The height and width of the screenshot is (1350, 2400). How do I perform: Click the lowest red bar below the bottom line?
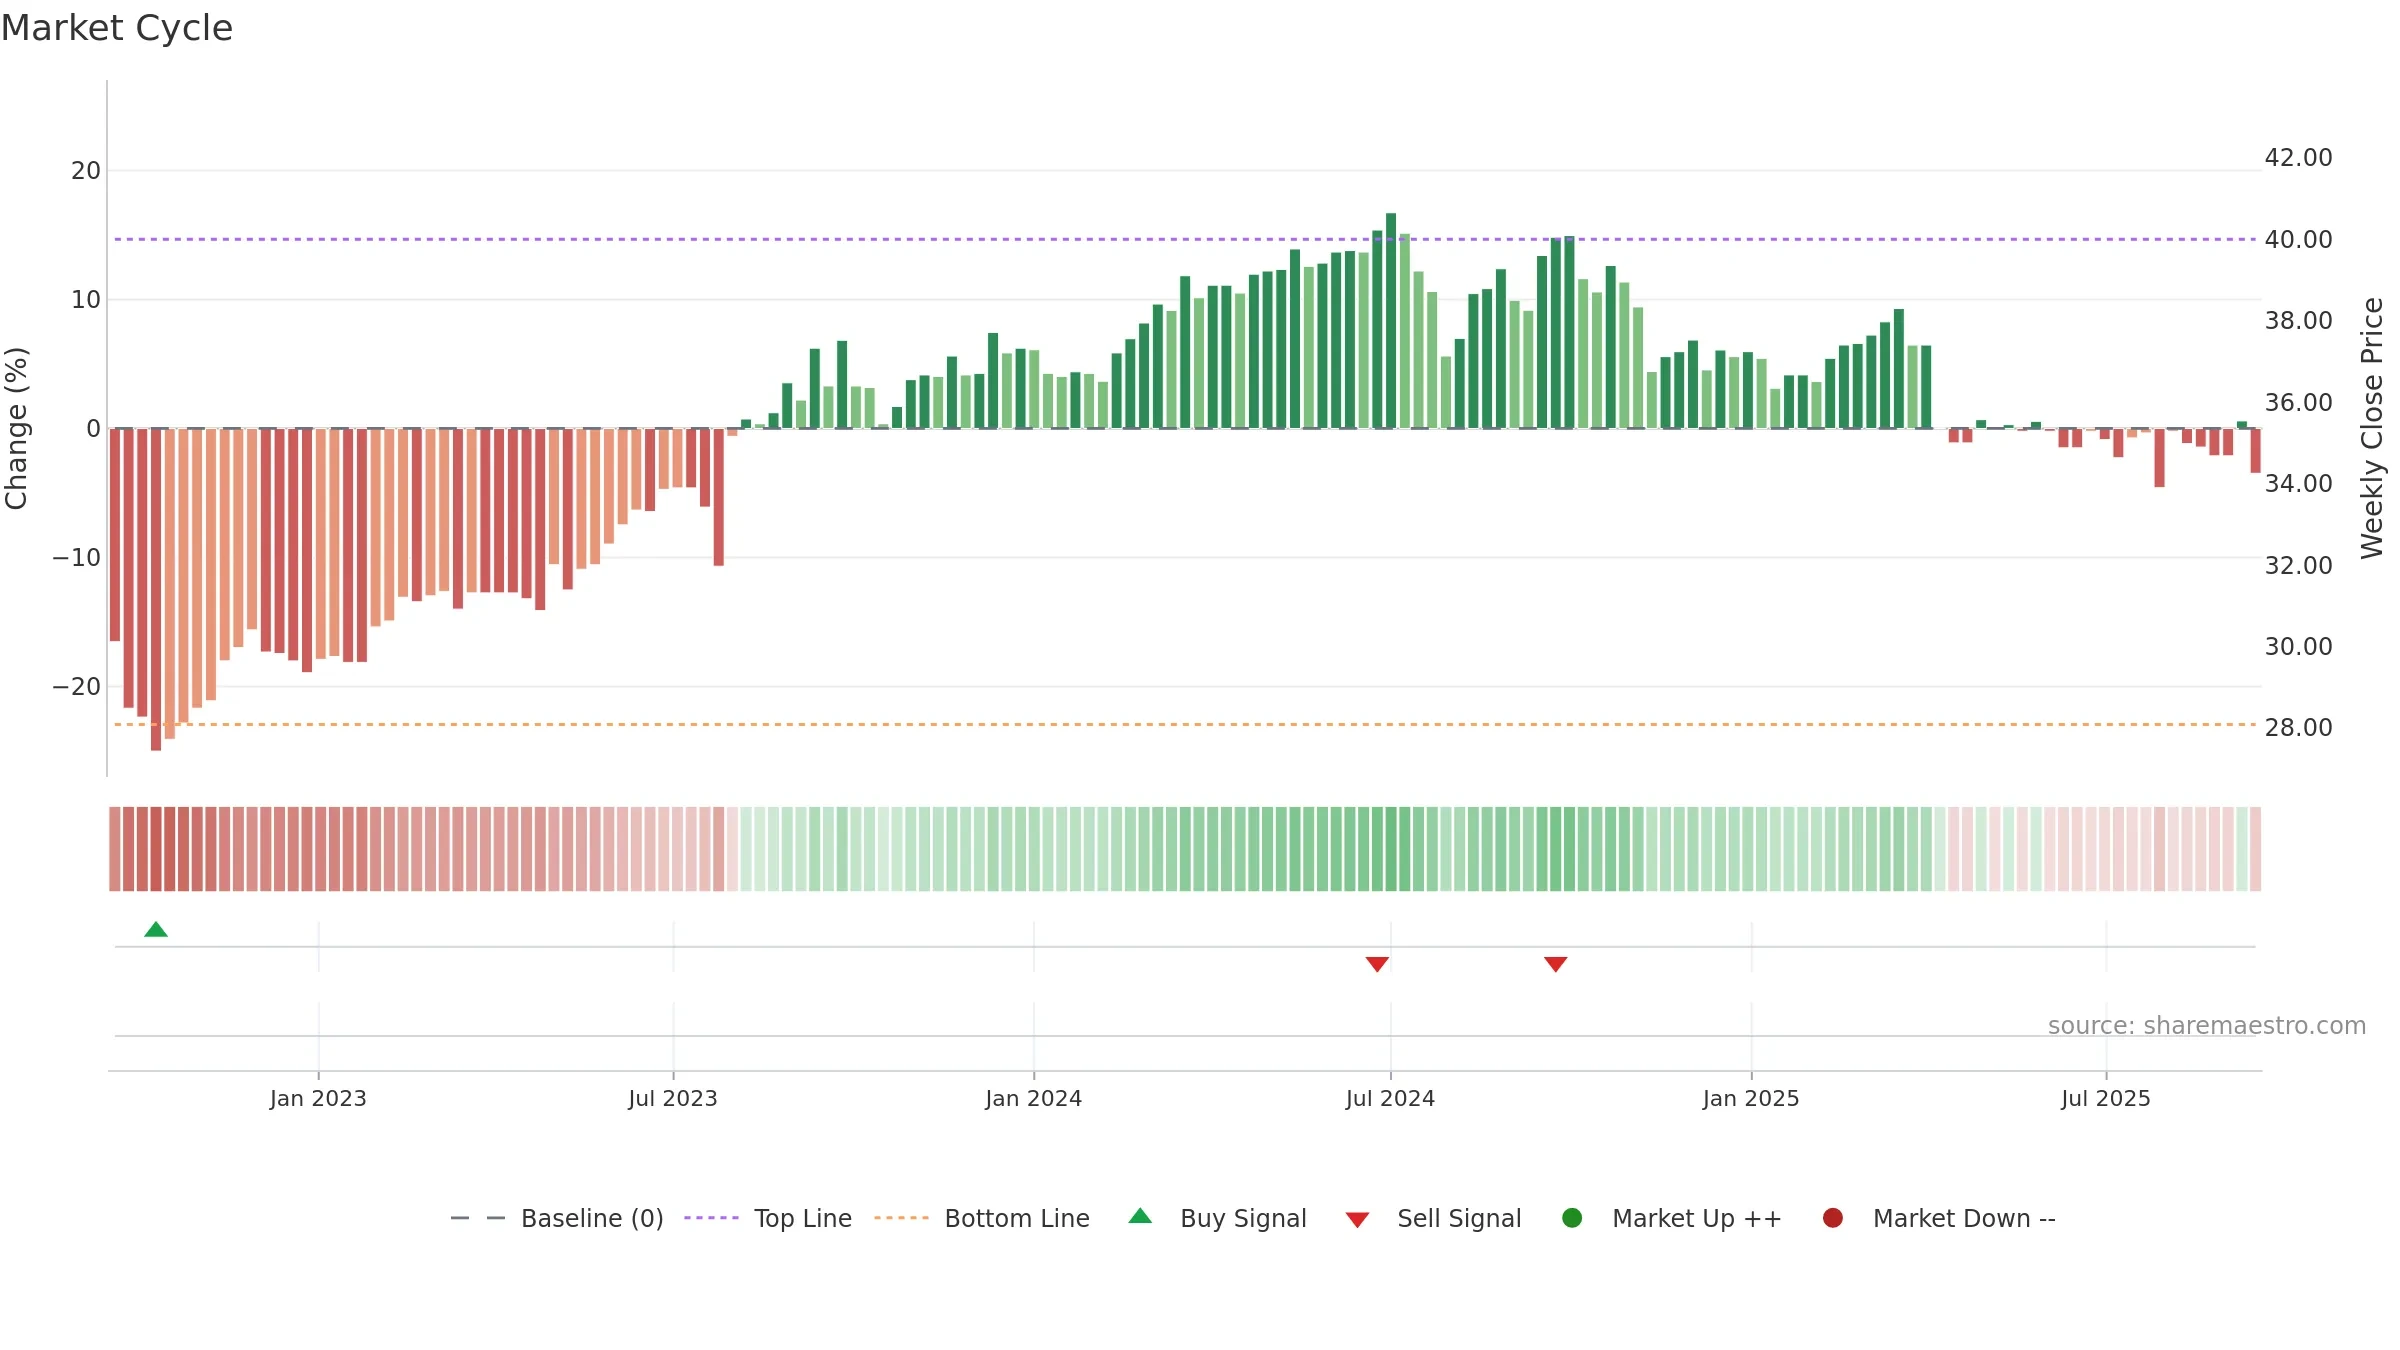[156, 590]
